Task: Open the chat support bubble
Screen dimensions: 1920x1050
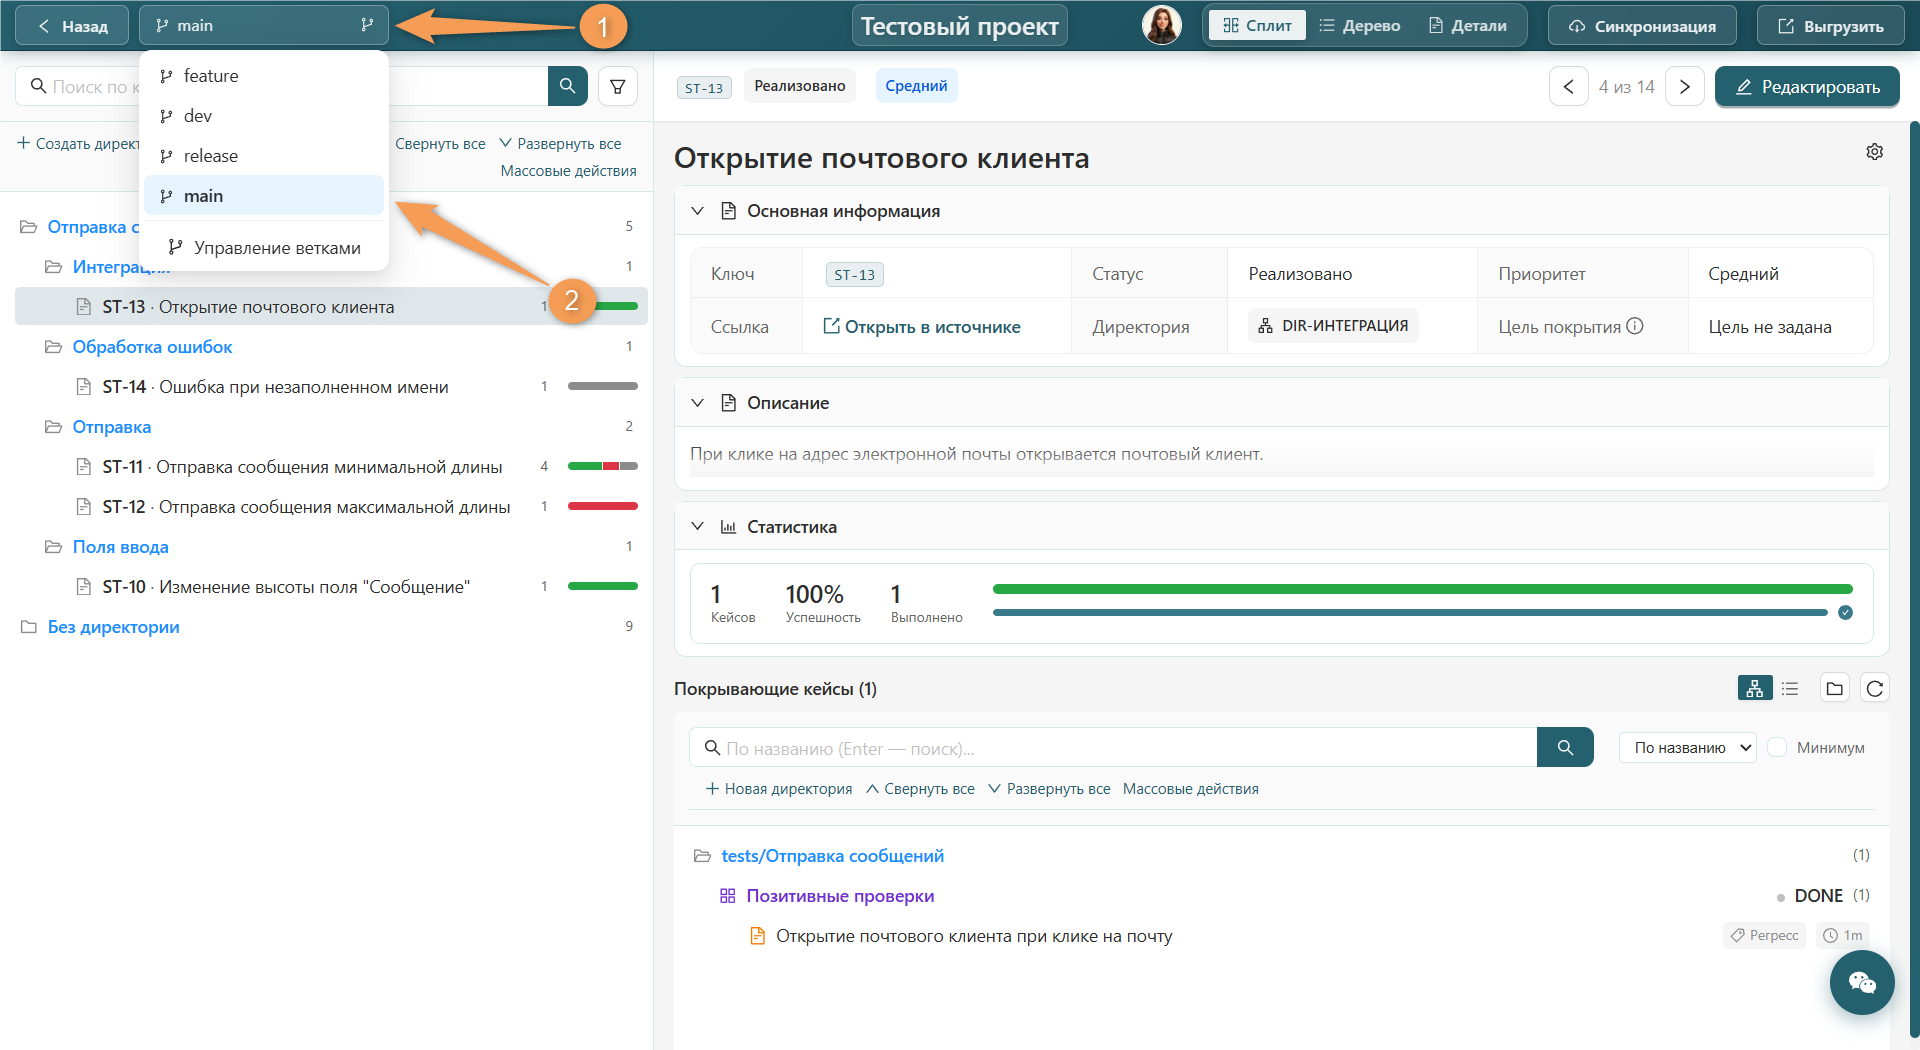Action: tap(1862, 983)
